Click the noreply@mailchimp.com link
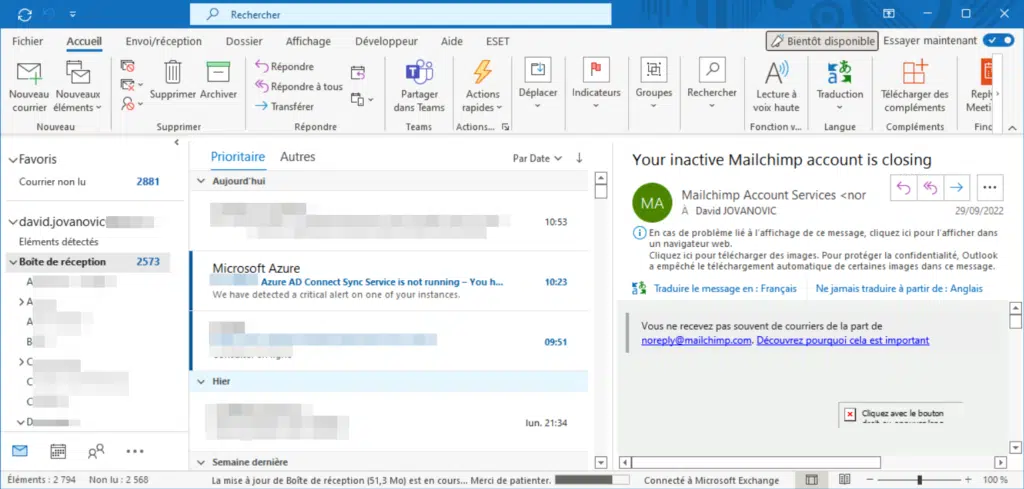1024x489 pixels. [696, 340]
